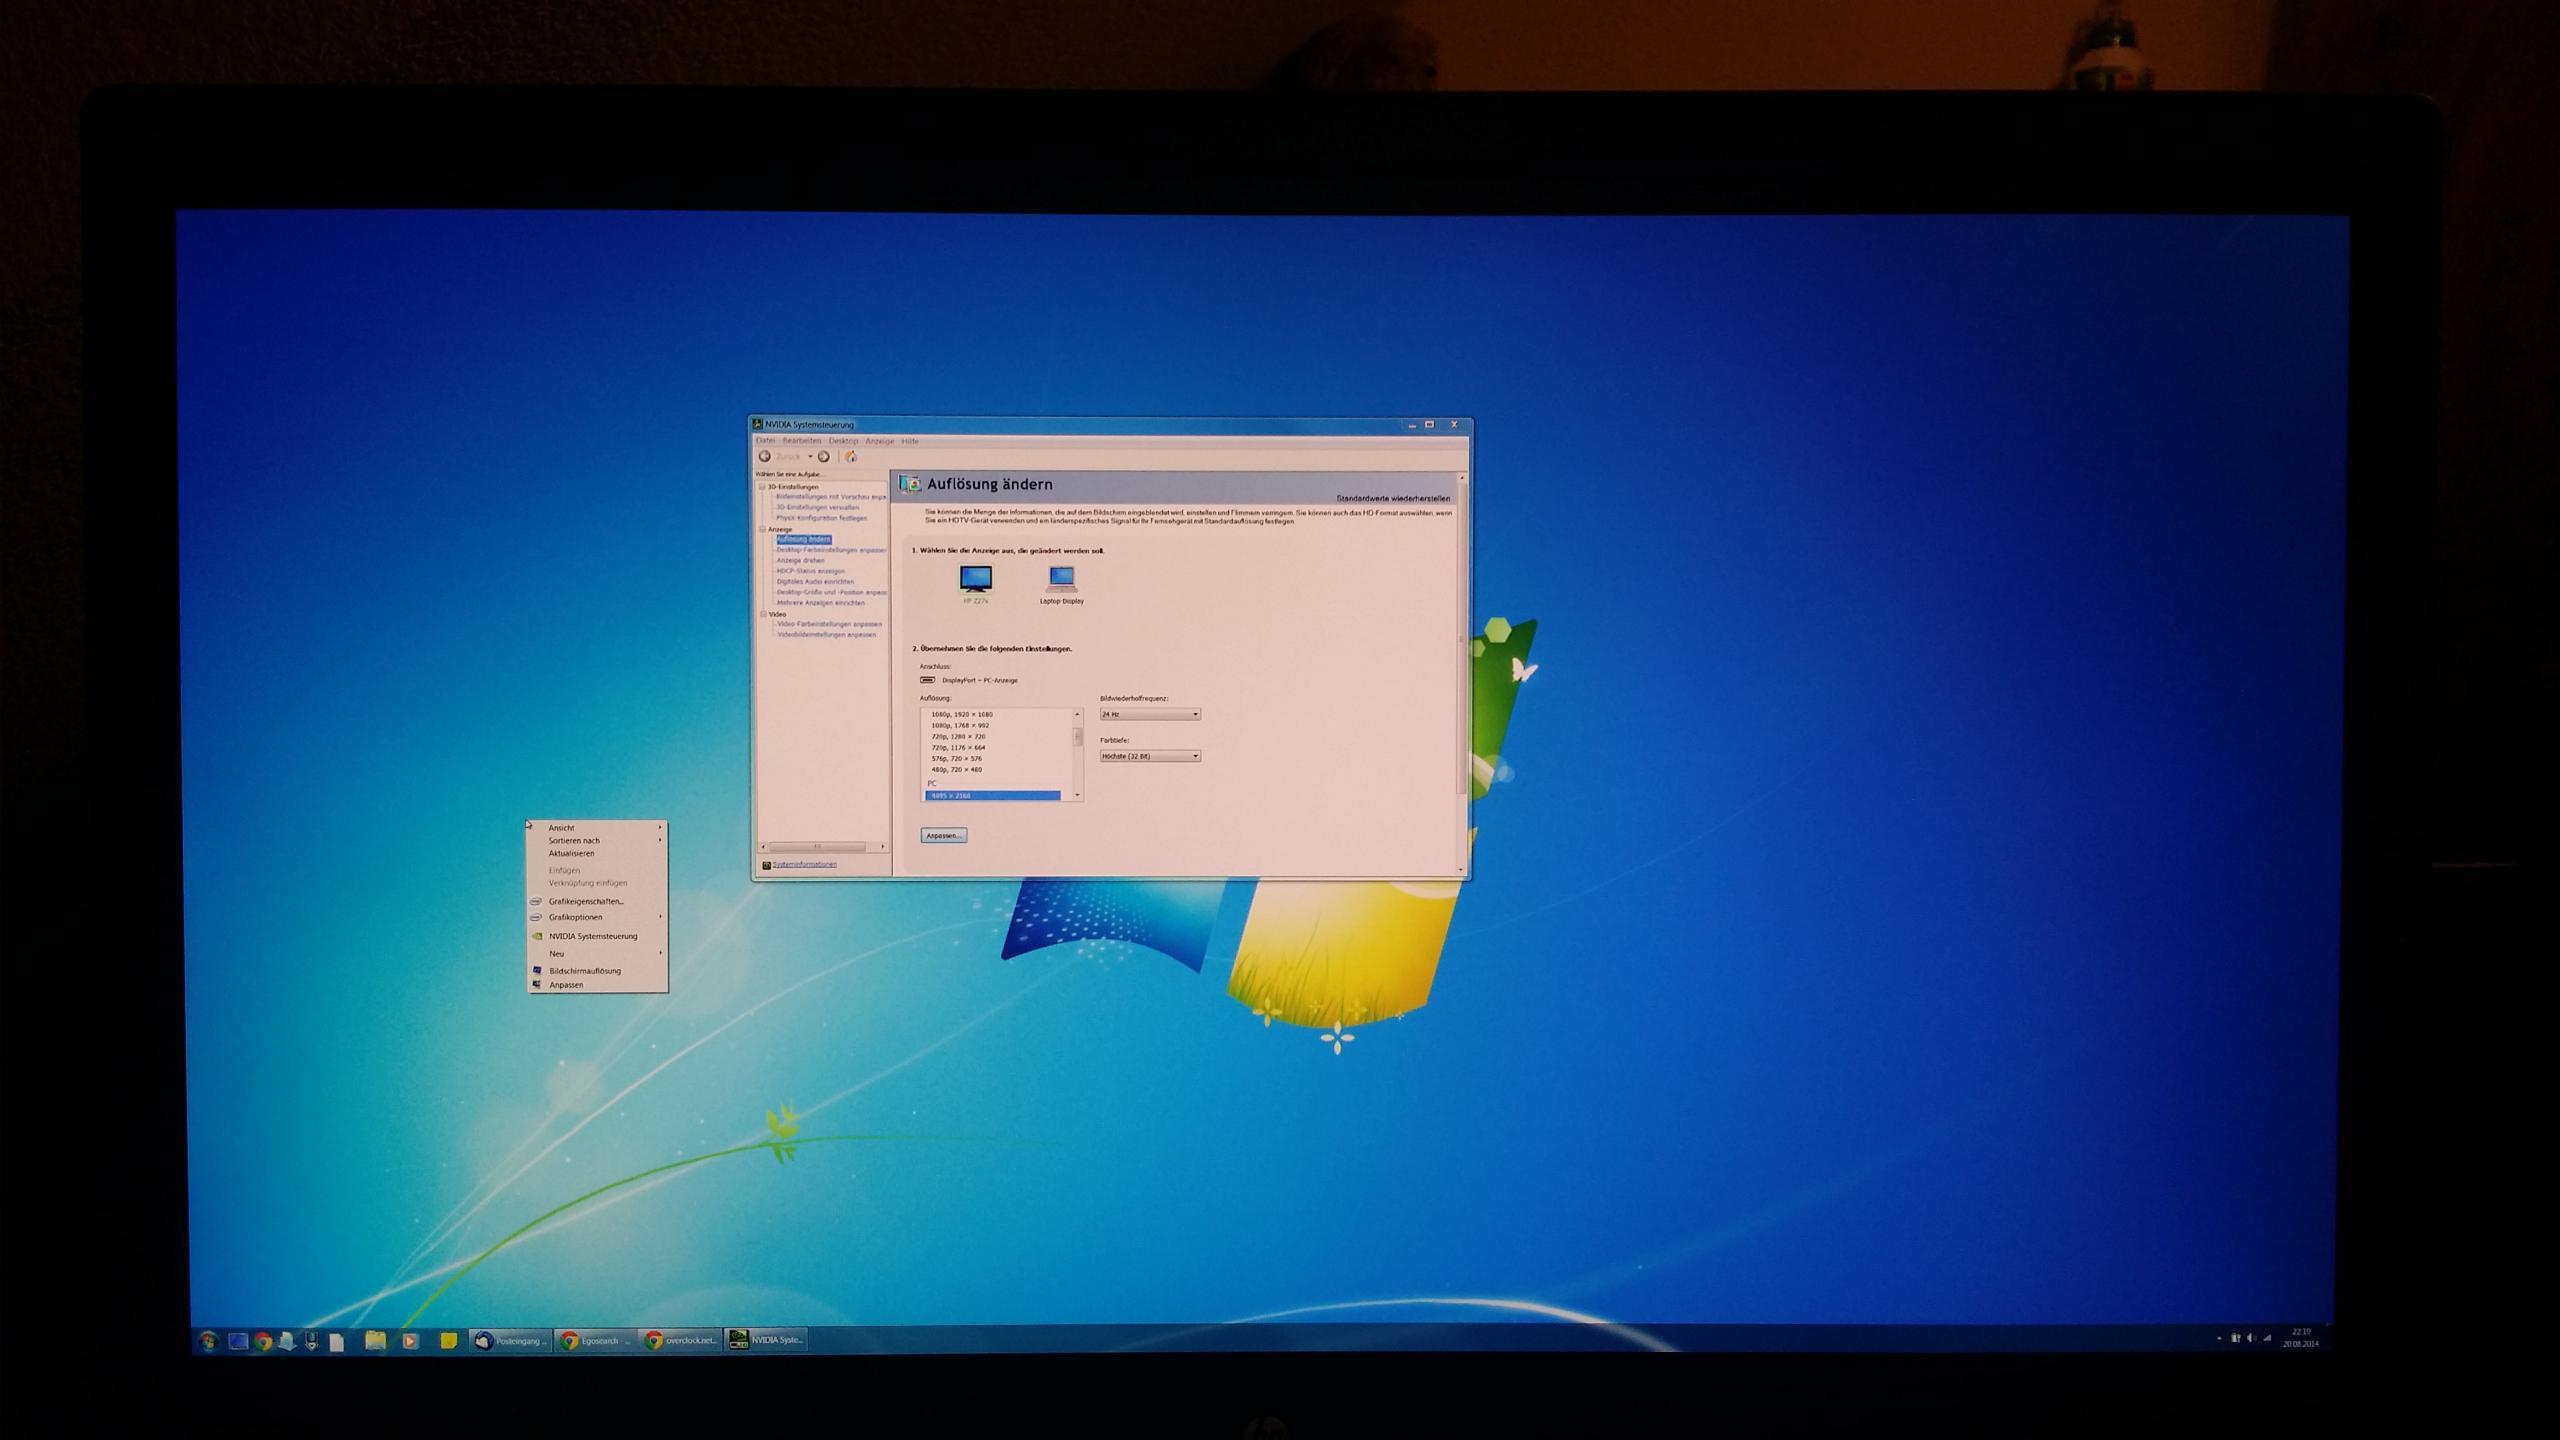Click the Home icon in NVIDIA toolbar
Image resolution: width=2560 pixels, height=1440 pixels.
[851, 457]
